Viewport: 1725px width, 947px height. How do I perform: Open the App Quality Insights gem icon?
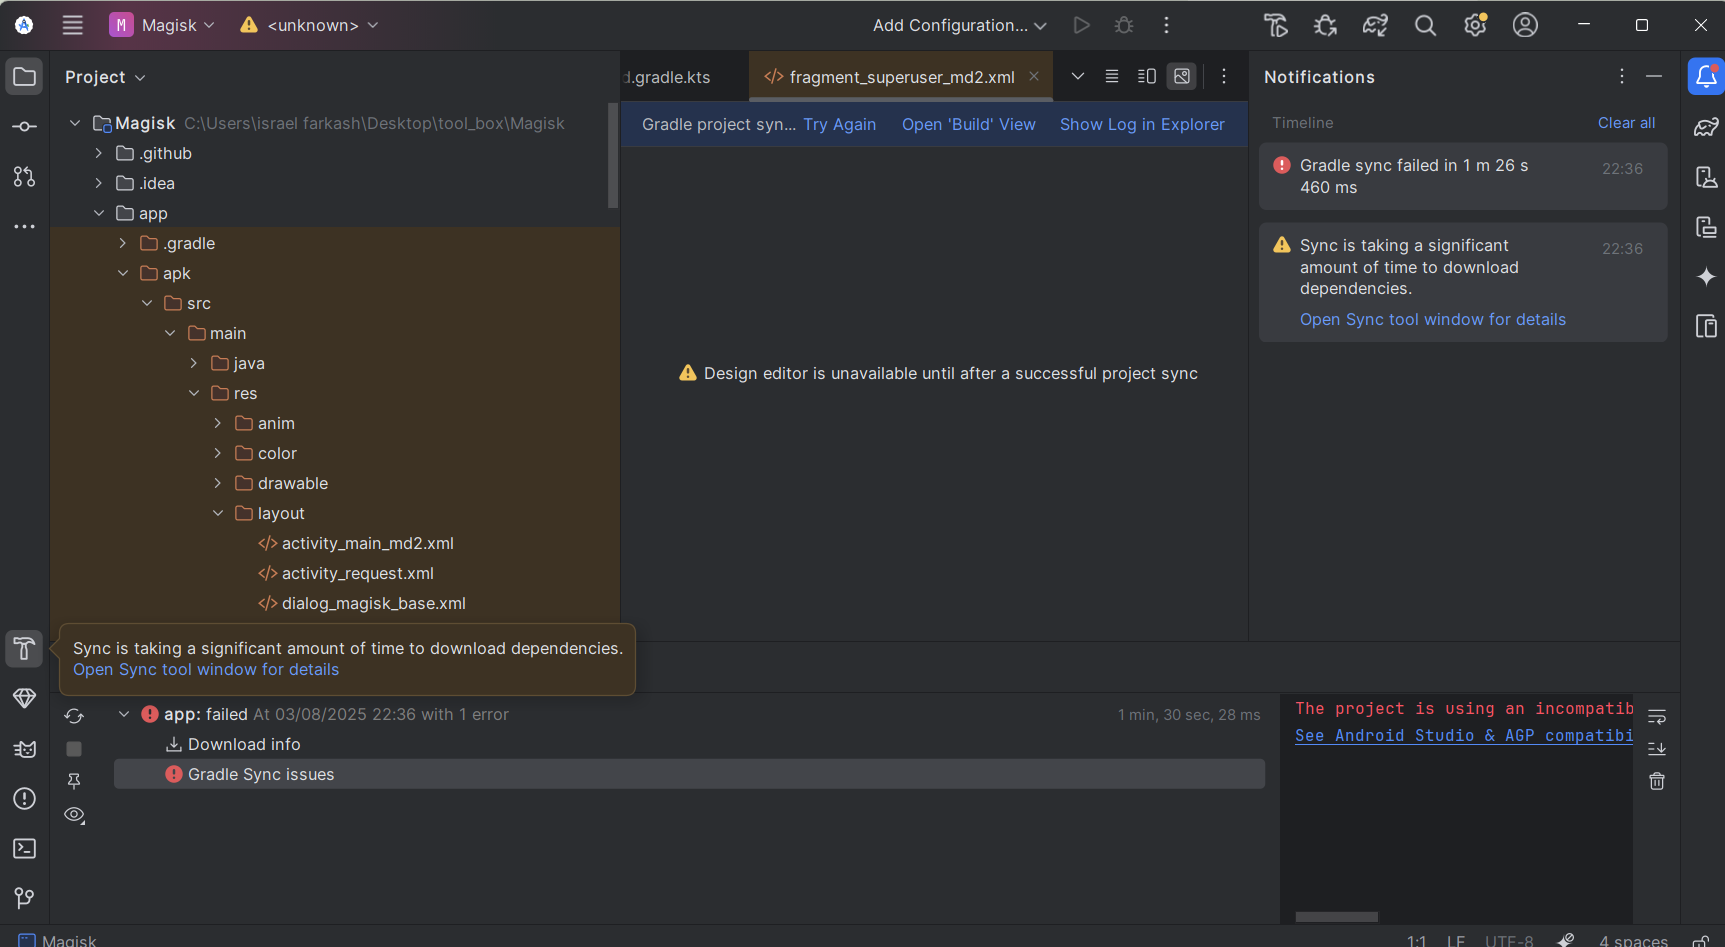coord(24,698)
